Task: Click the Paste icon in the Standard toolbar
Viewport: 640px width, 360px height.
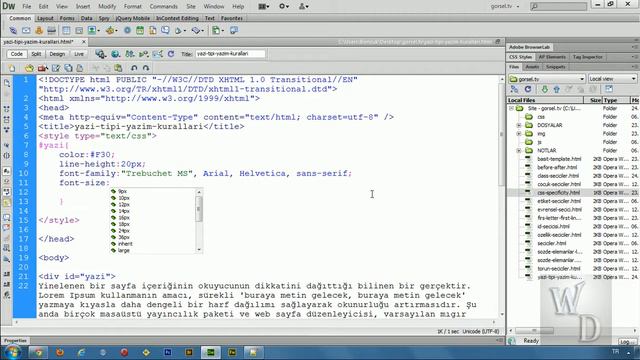Action: point(118,68)
